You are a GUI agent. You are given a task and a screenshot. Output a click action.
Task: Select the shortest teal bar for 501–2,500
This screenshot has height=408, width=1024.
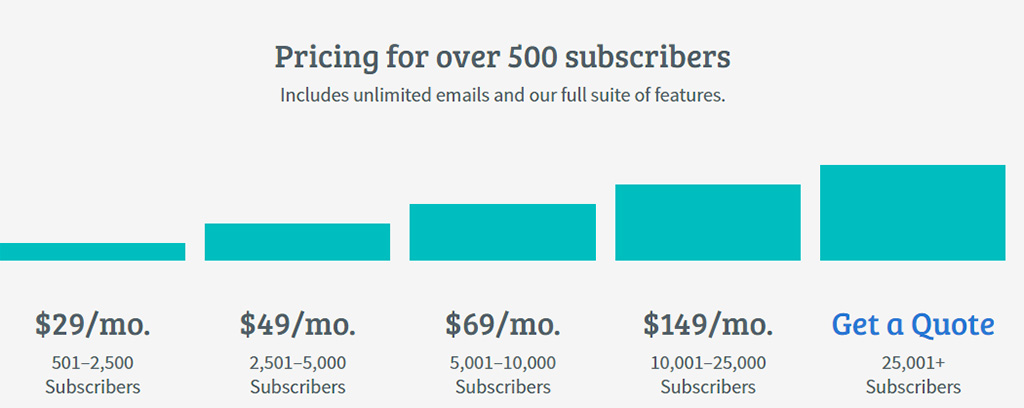[x=92, y=252]
